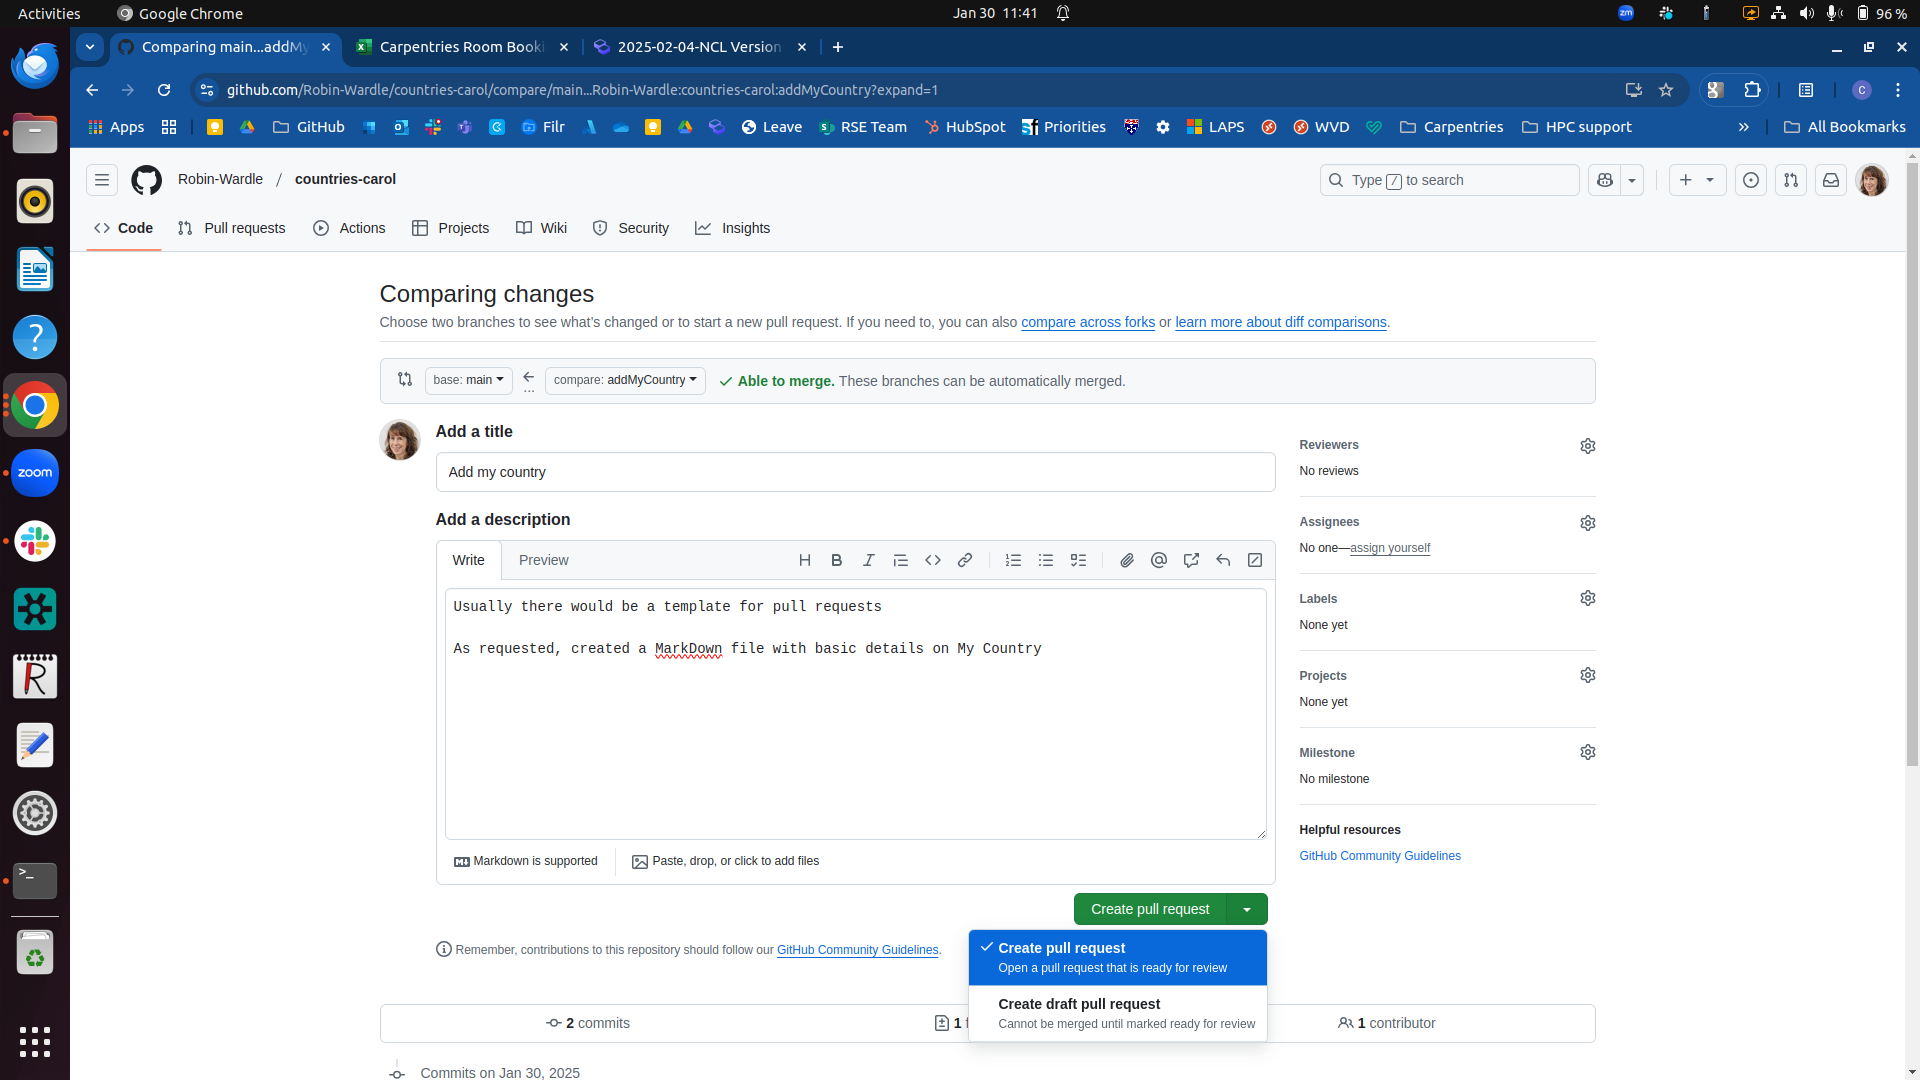Attach a file using the paperclip icon
Viewport: 1920px width, 1080px height.
pos(1127,560)
